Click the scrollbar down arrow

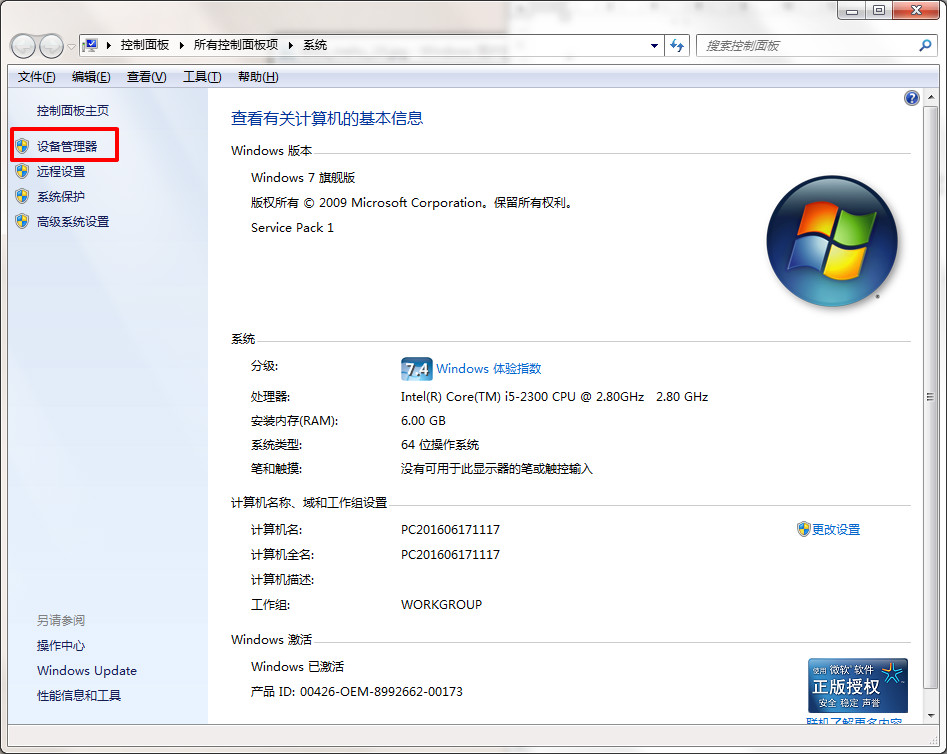pos(931,716)
